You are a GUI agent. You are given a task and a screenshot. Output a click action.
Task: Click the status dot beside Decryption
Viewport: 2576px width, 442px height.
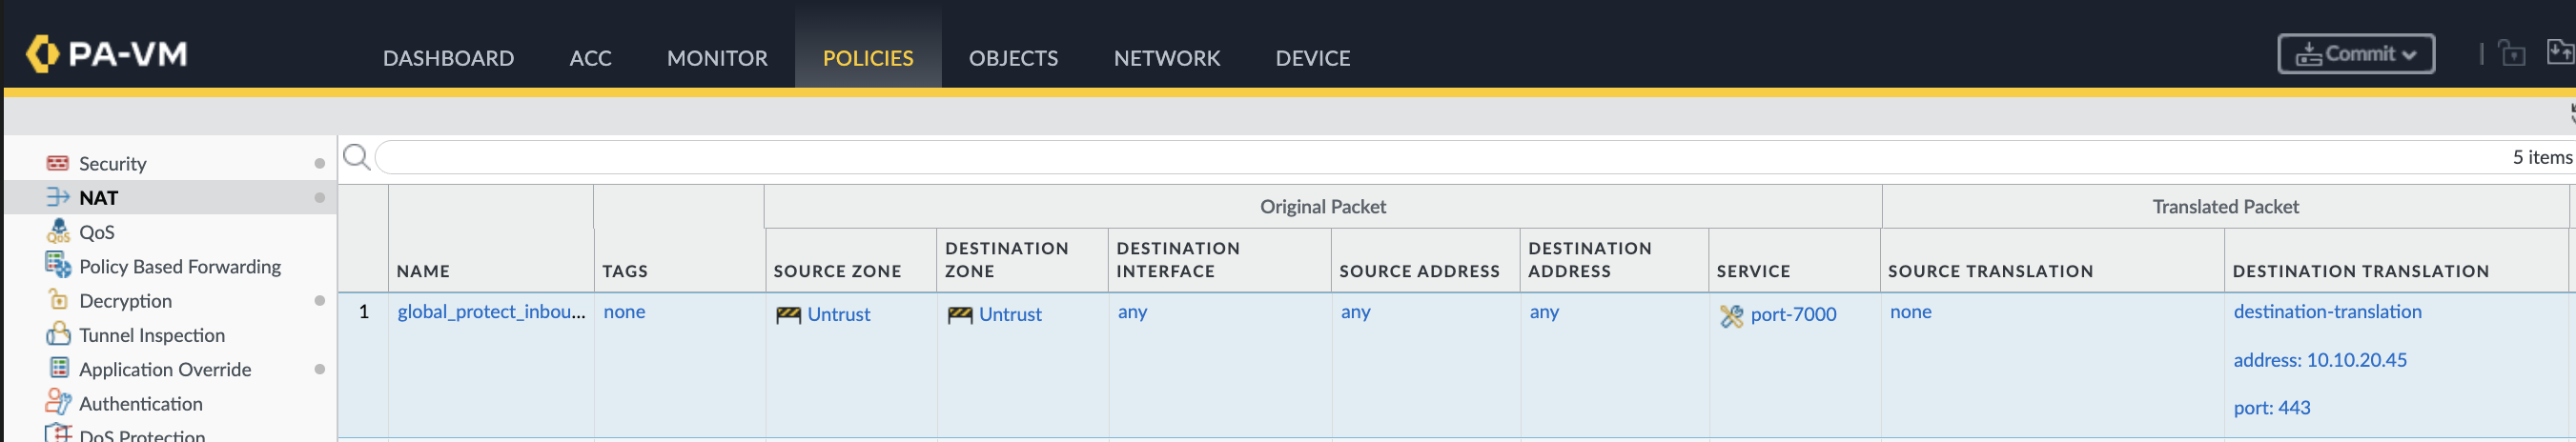pyautogui.click(x=319, y=301)
